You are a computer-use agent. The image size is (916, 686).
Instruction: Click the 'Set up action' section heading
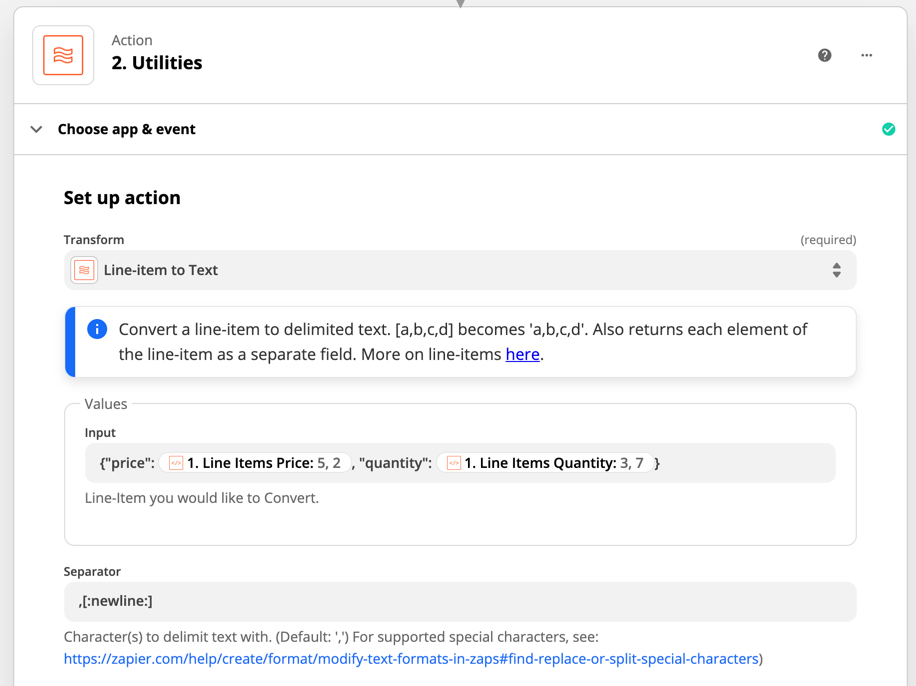click(122, 198)
